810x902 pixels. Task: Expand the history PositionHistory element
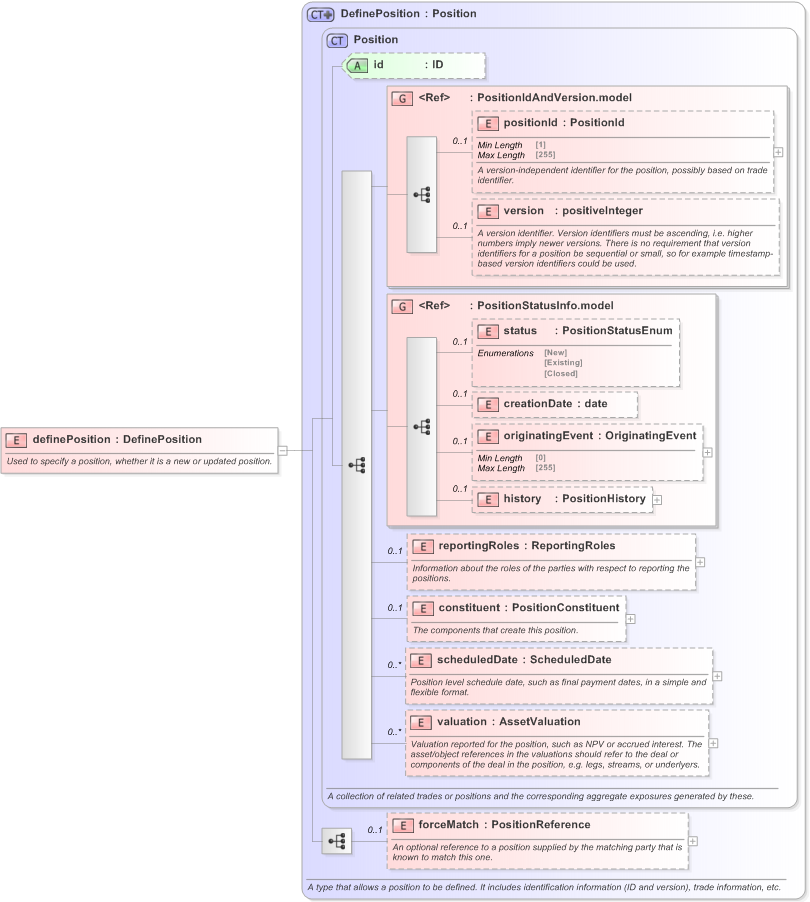click(657, 500)
